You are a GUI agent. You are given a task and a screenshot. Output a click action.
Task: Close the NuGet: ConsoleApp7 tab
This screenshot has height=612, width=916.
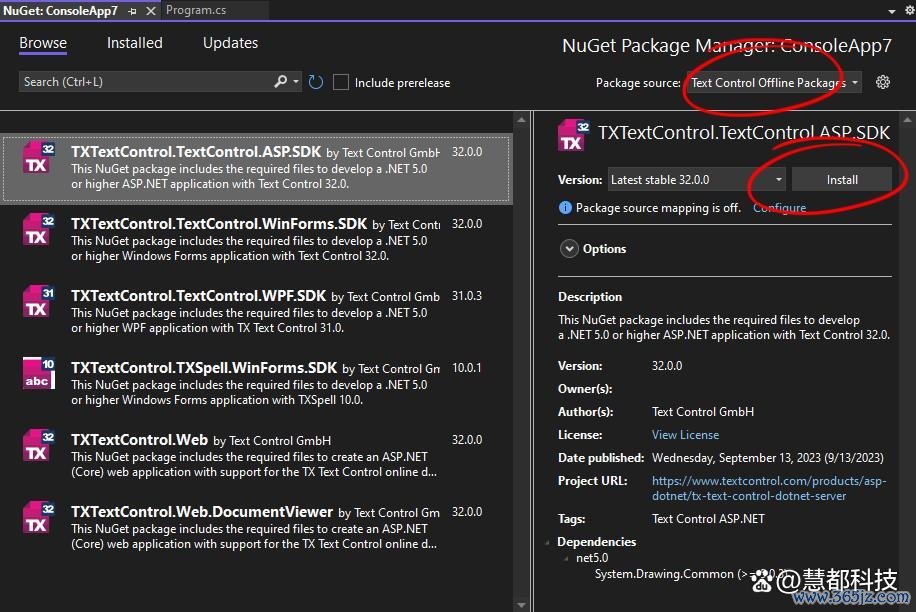(151, 11)
